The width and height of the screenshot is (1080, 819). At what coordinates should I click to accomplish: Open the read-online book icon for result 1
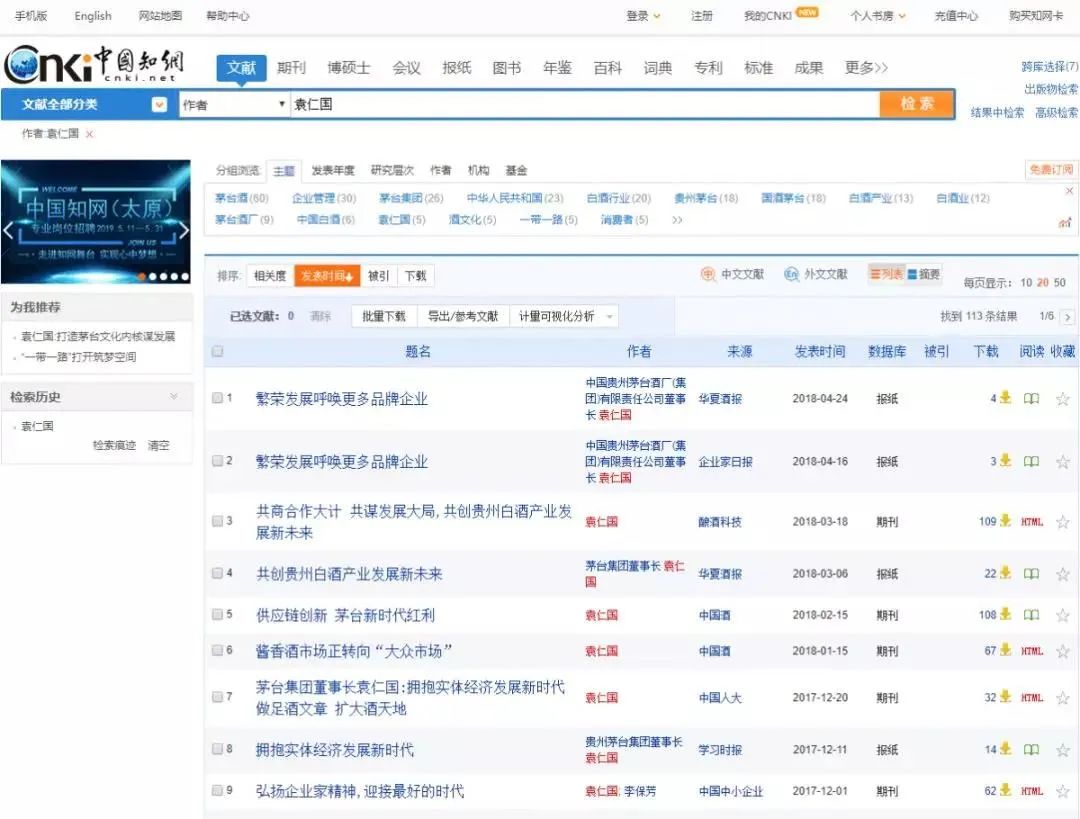point(1031,398)
